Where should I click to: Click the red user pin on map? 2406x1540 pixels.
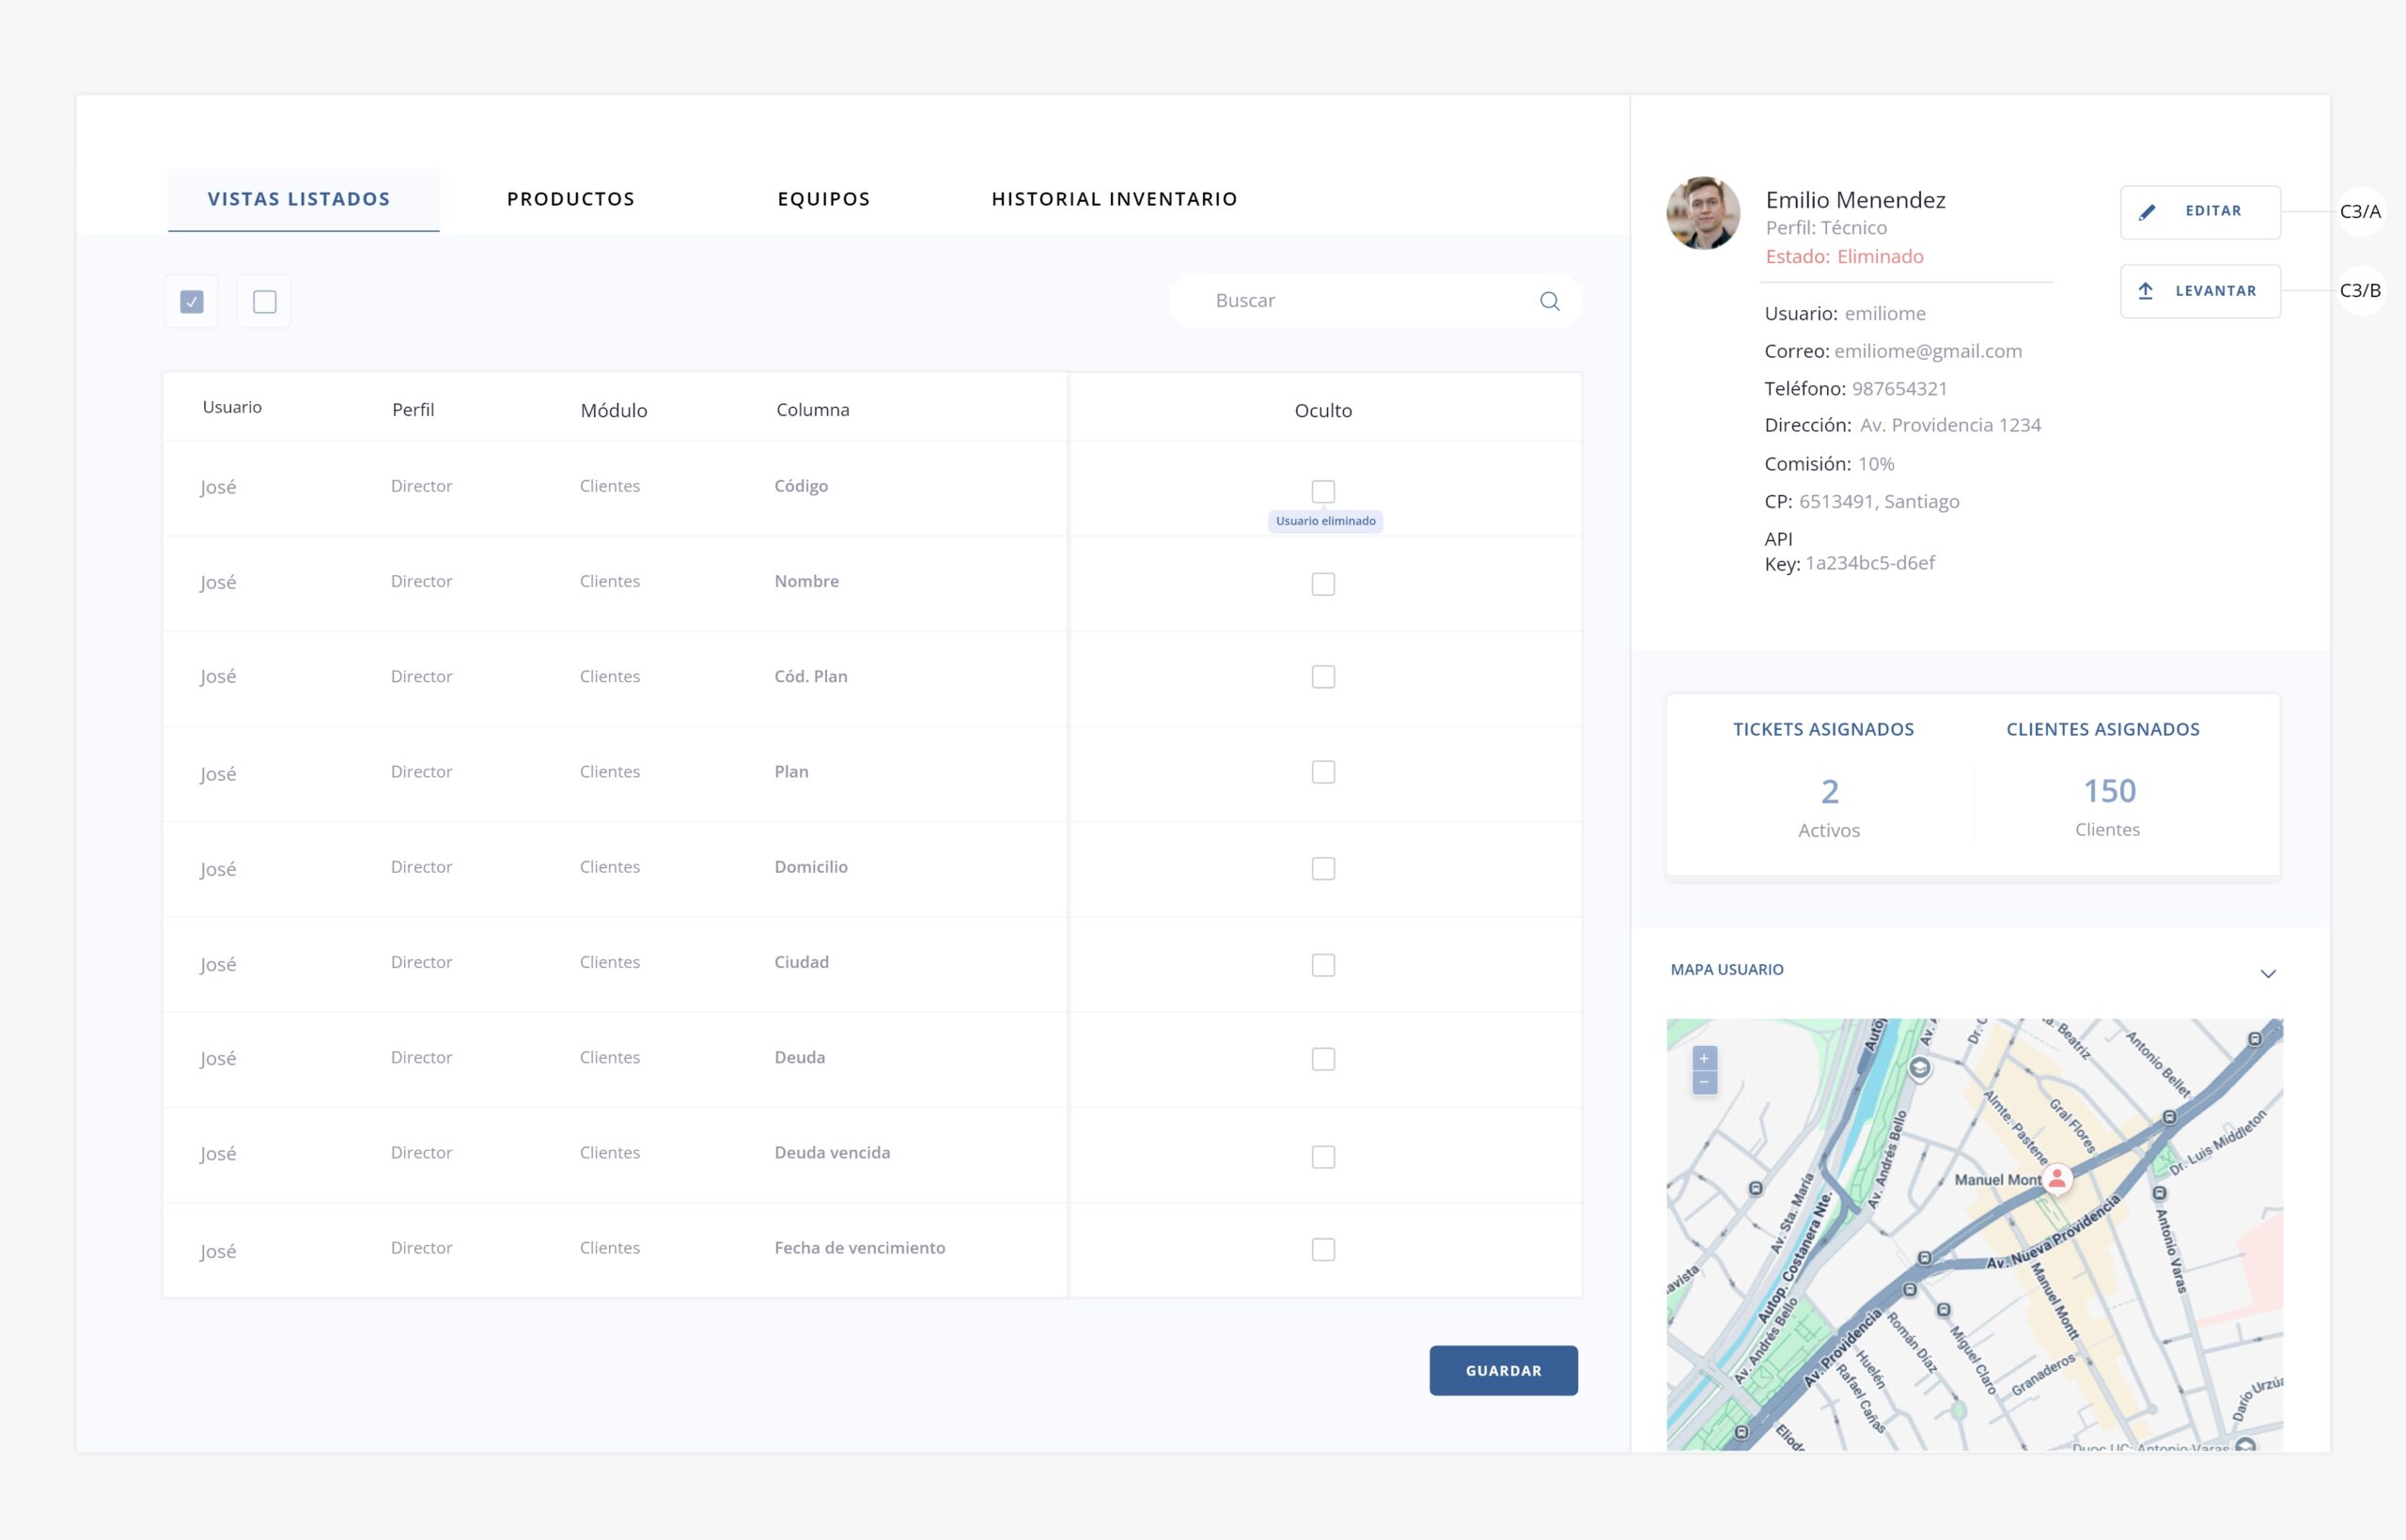pos(2057,1178)
